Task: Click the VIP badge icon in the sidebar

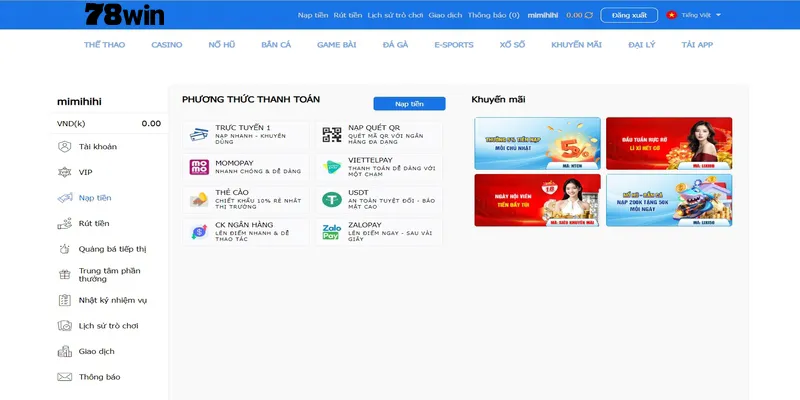Action: 64,172
